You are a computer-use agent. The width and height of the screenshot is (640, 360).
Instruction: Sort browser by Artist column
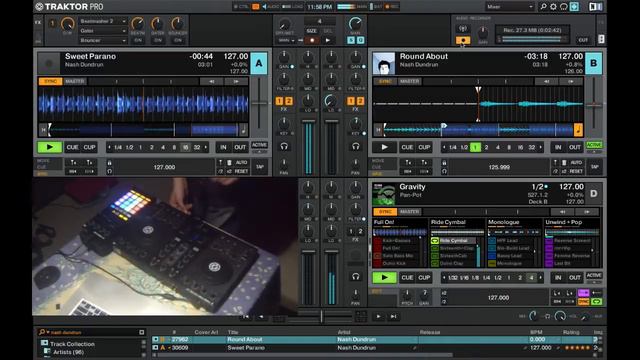pos(344,332)
